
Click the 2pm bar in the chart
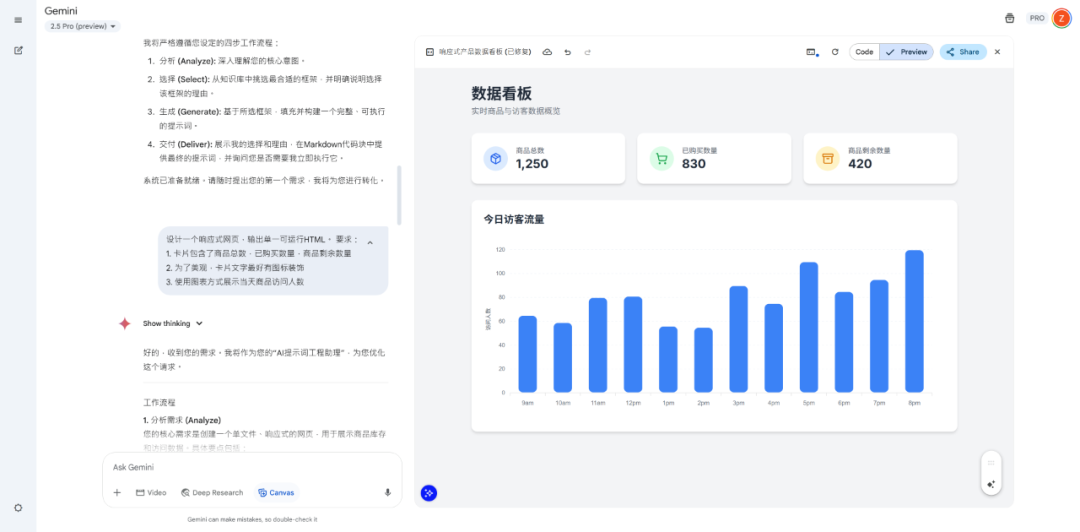point(703,360)
